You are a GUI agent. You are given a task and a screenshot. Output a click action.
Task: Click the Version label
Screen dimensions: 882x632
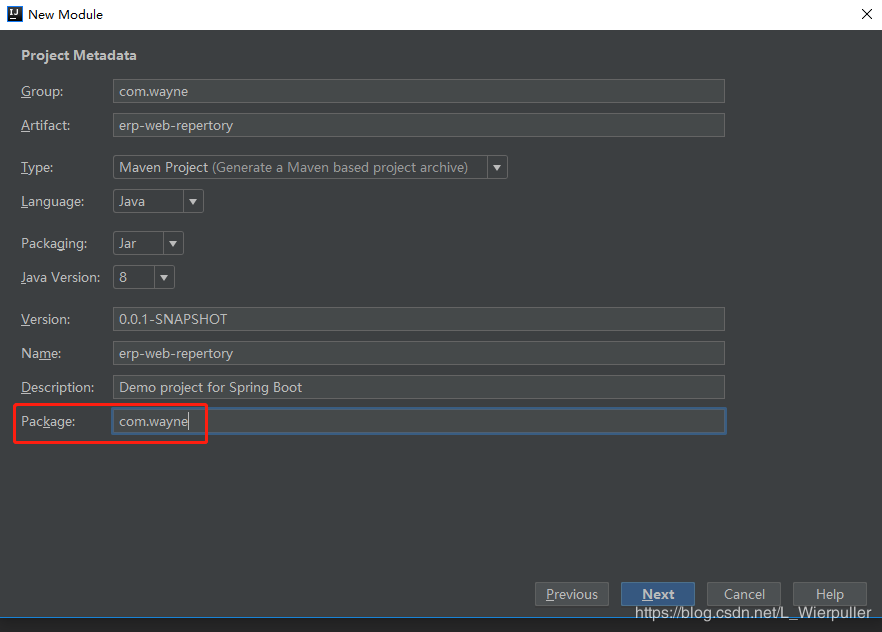46,319
